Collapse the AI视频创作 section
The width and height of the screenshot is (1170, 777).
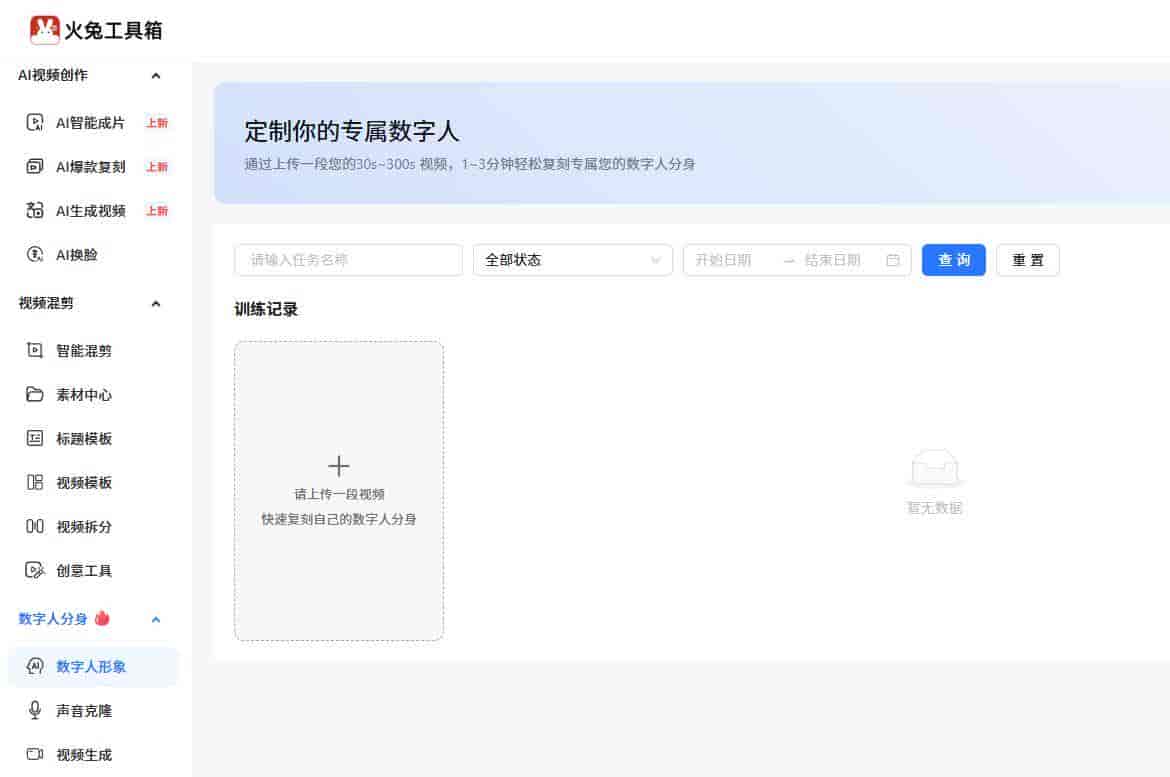pos(155,75)
